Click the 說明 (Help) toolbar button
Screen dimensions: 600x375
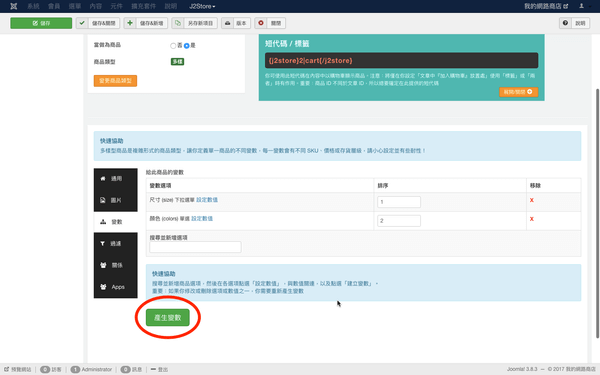[574, 23]
